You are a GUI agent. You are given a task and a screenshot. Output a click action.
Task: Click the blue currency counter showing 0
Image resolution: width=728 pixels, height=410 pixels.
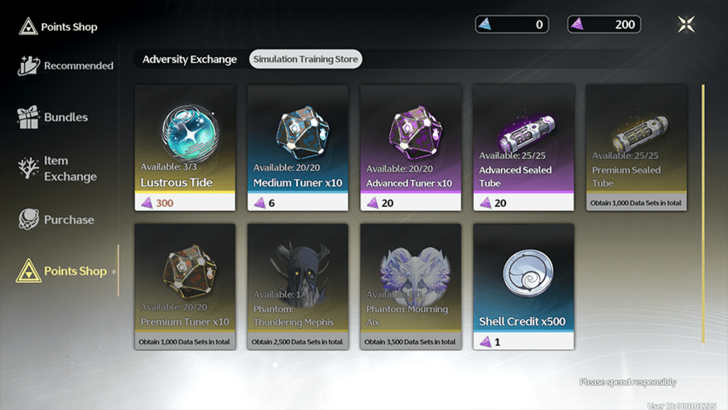[512, 24]
